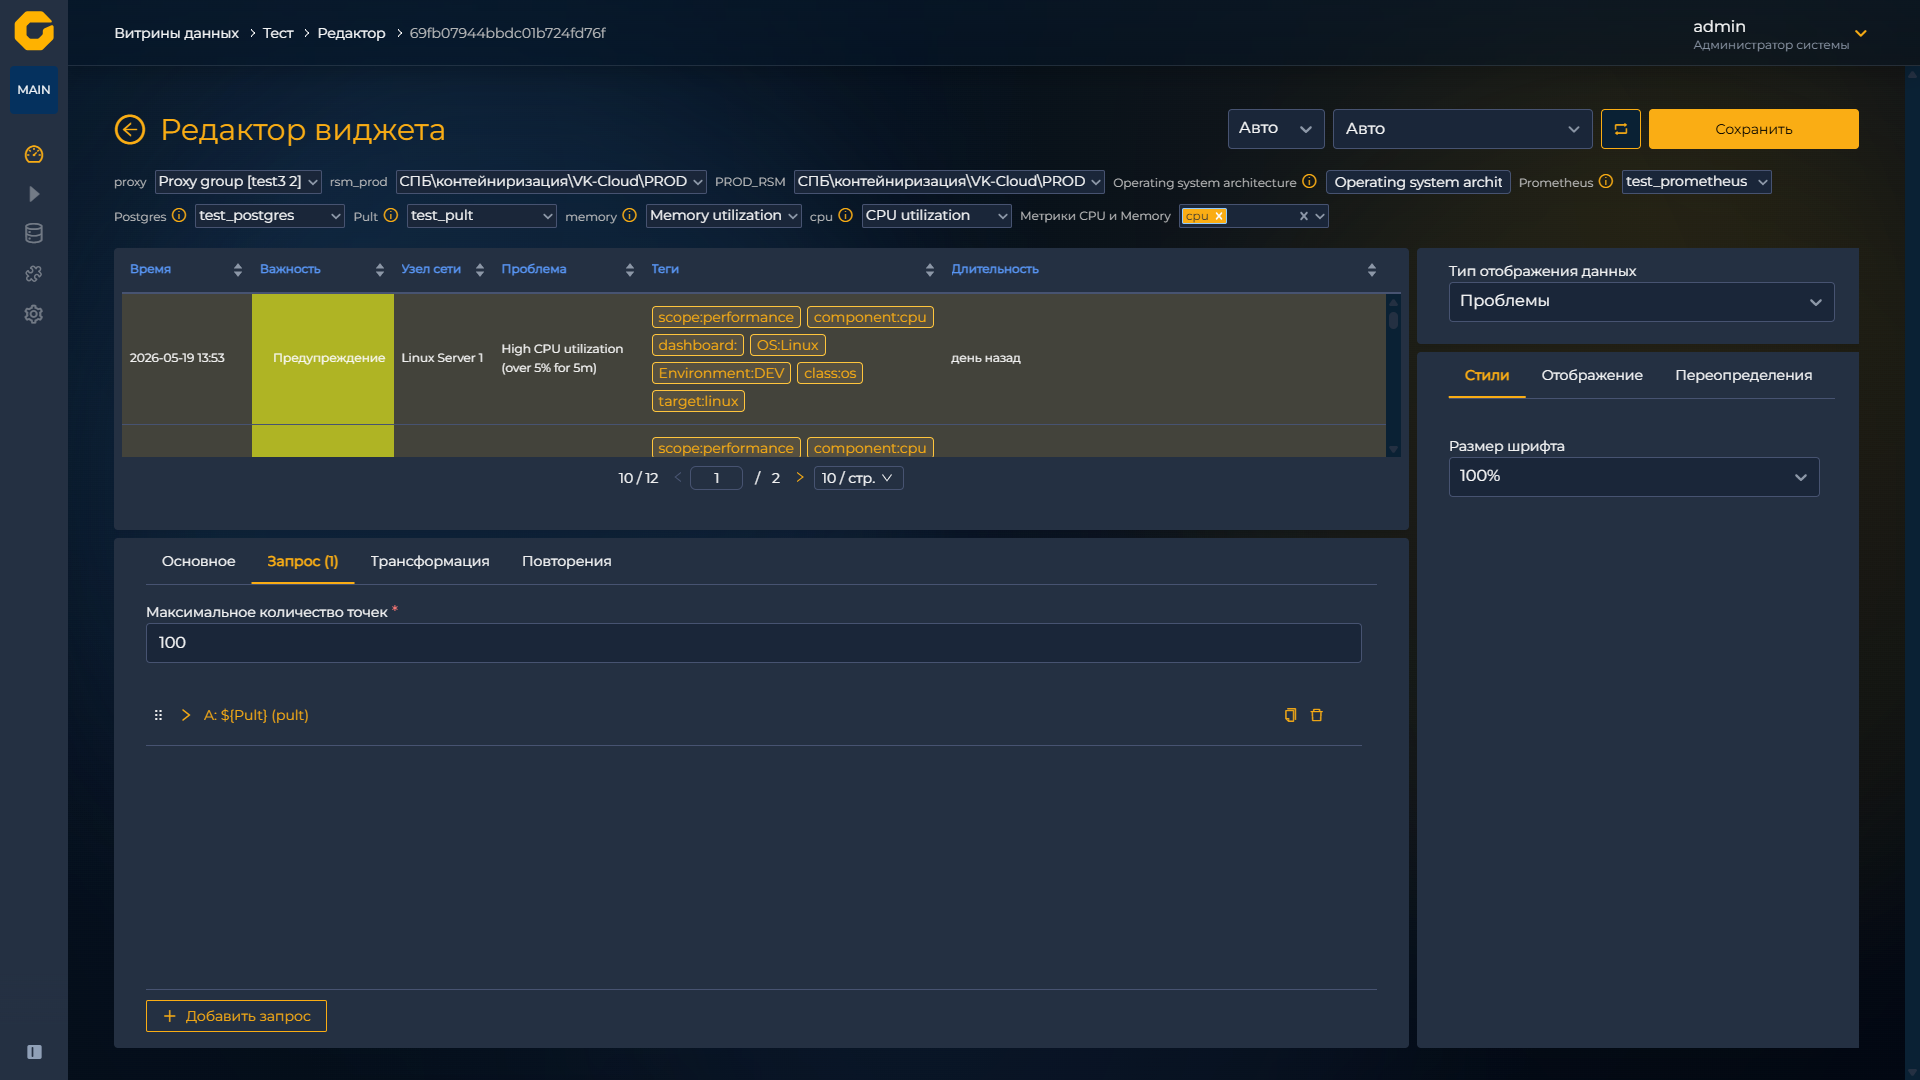Duplicate query A with copy icon
The height and width of the screenshot is (1080, 1920).
[x=1290, y=715]
